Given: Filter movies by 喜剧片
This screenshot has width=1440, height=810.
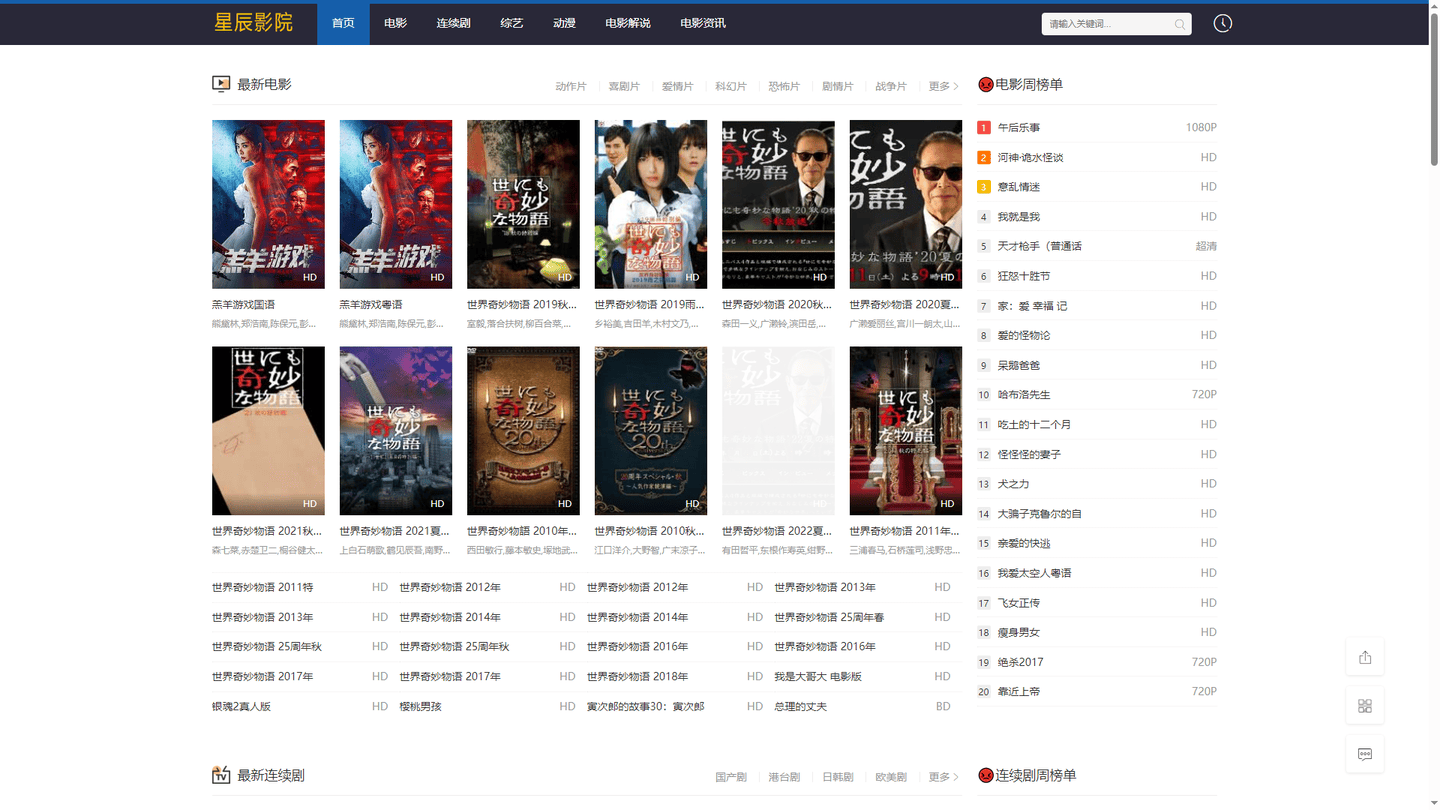Looking at the screenshot, I should pos(624,86).
